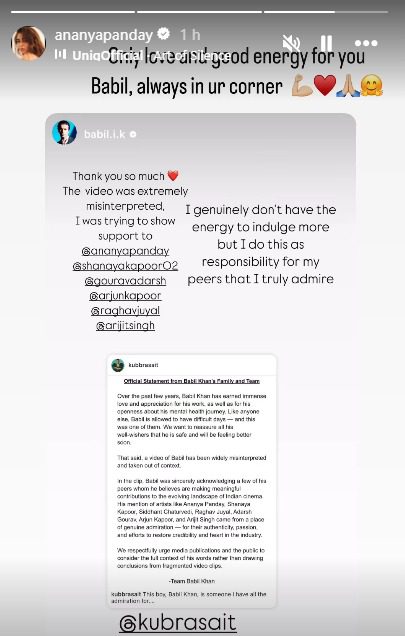Open the @gouravadarsh mention

point(125,281)
